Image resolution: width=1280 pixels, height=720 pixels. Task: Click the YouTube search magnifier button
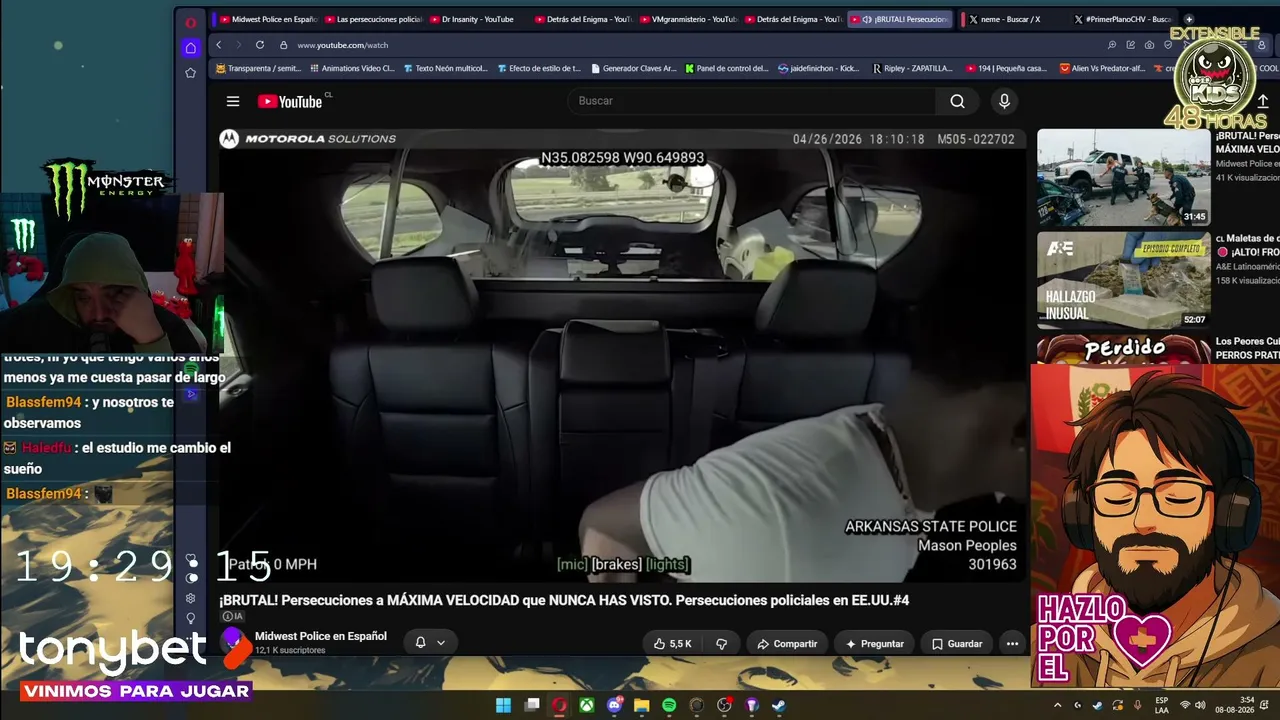[x=957, y=101]
